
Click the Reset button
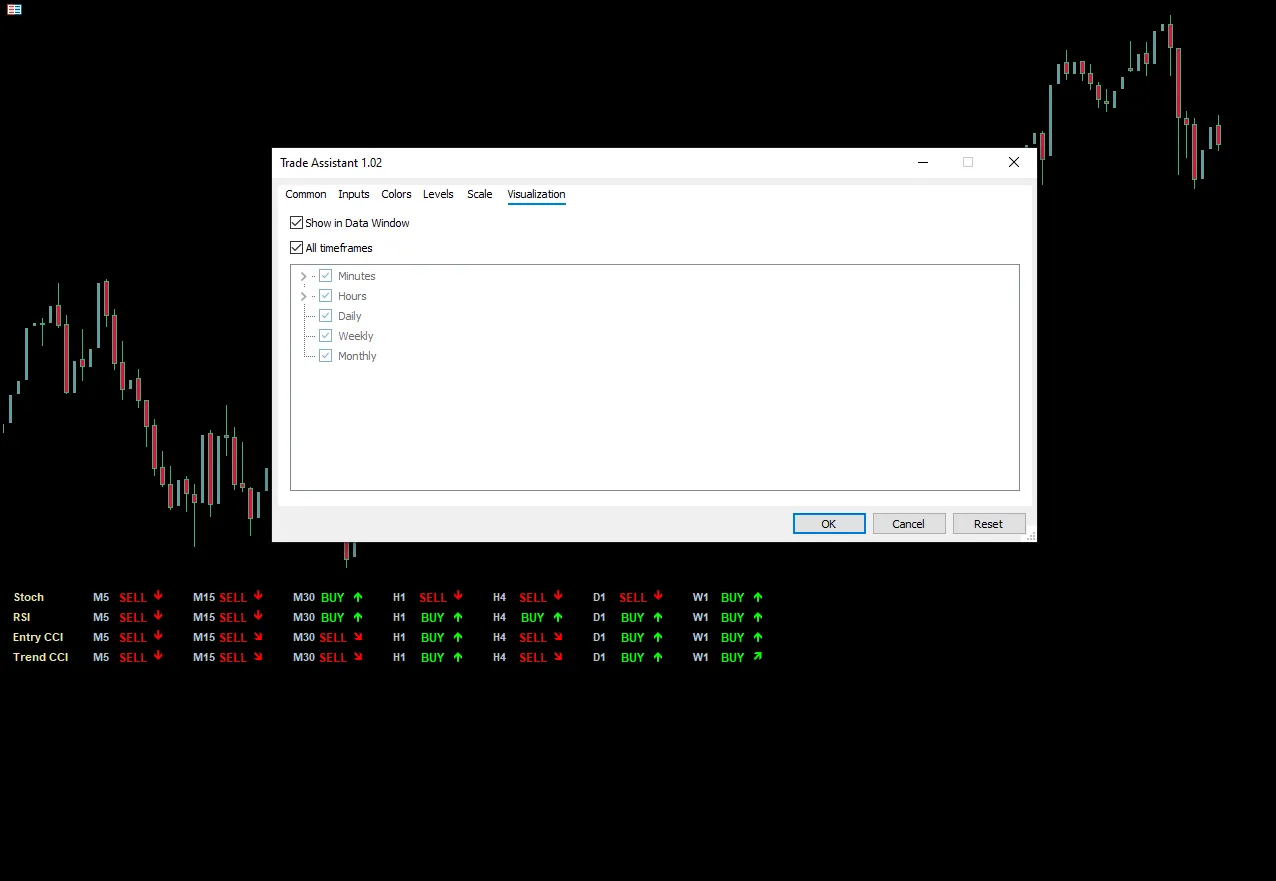pos(989,524)
